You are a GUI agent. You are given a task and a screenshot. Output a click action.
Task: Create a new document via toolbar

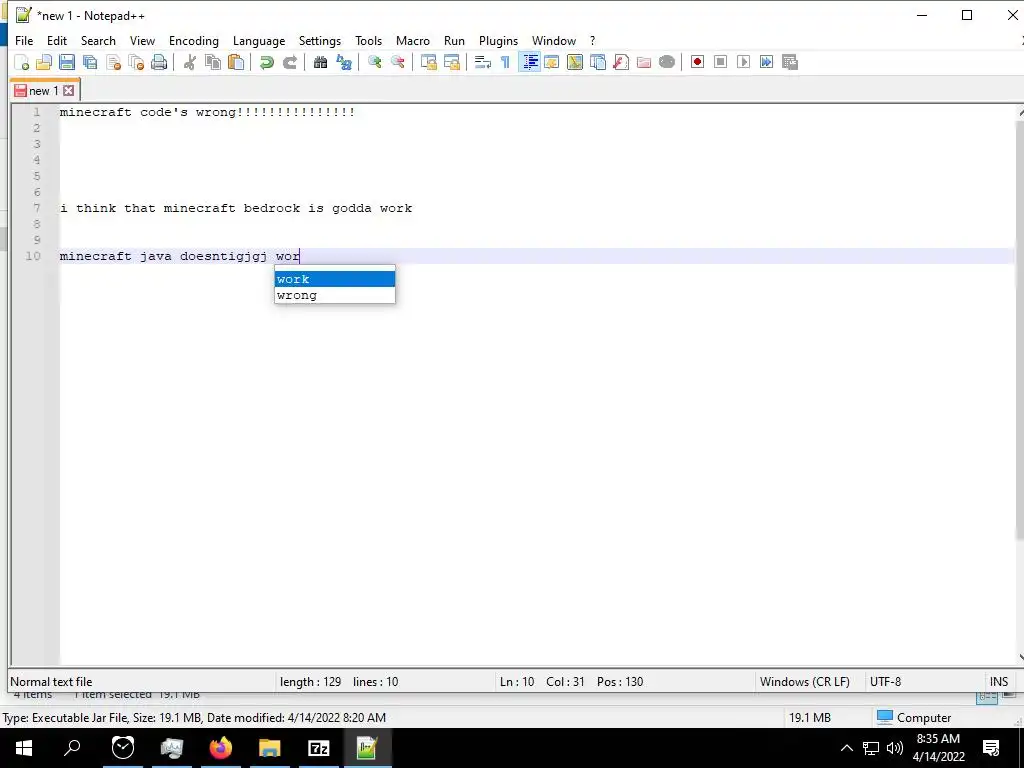[22, 62]
